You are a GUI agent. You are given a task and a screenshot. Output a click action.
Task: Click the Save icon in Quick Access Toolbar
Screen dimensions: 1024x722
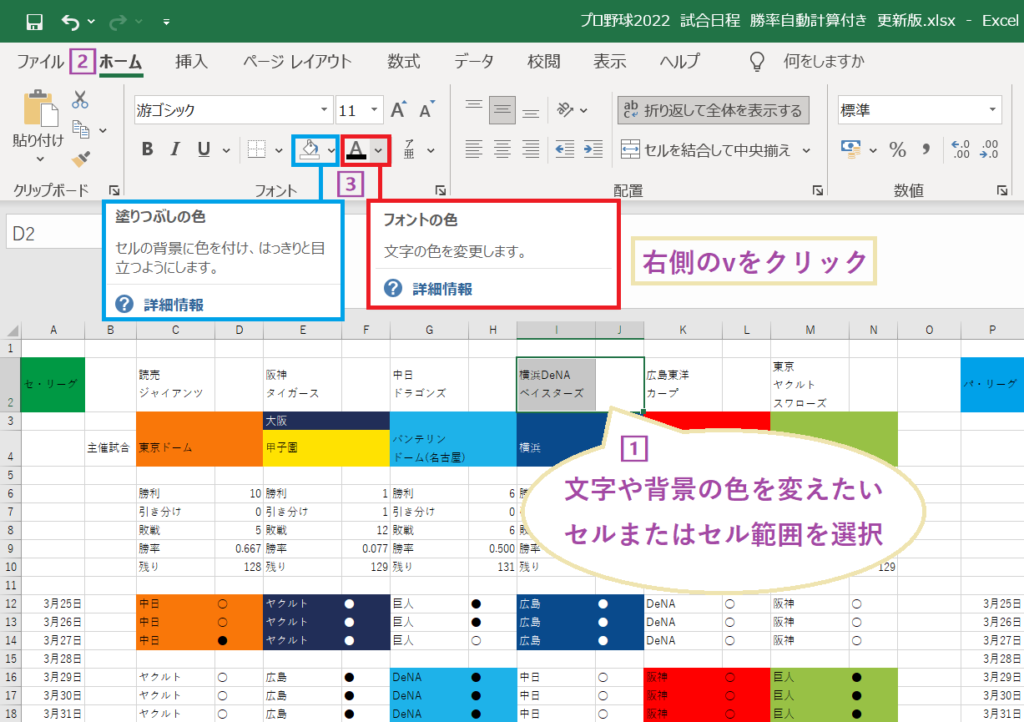(x=33, y=20)
